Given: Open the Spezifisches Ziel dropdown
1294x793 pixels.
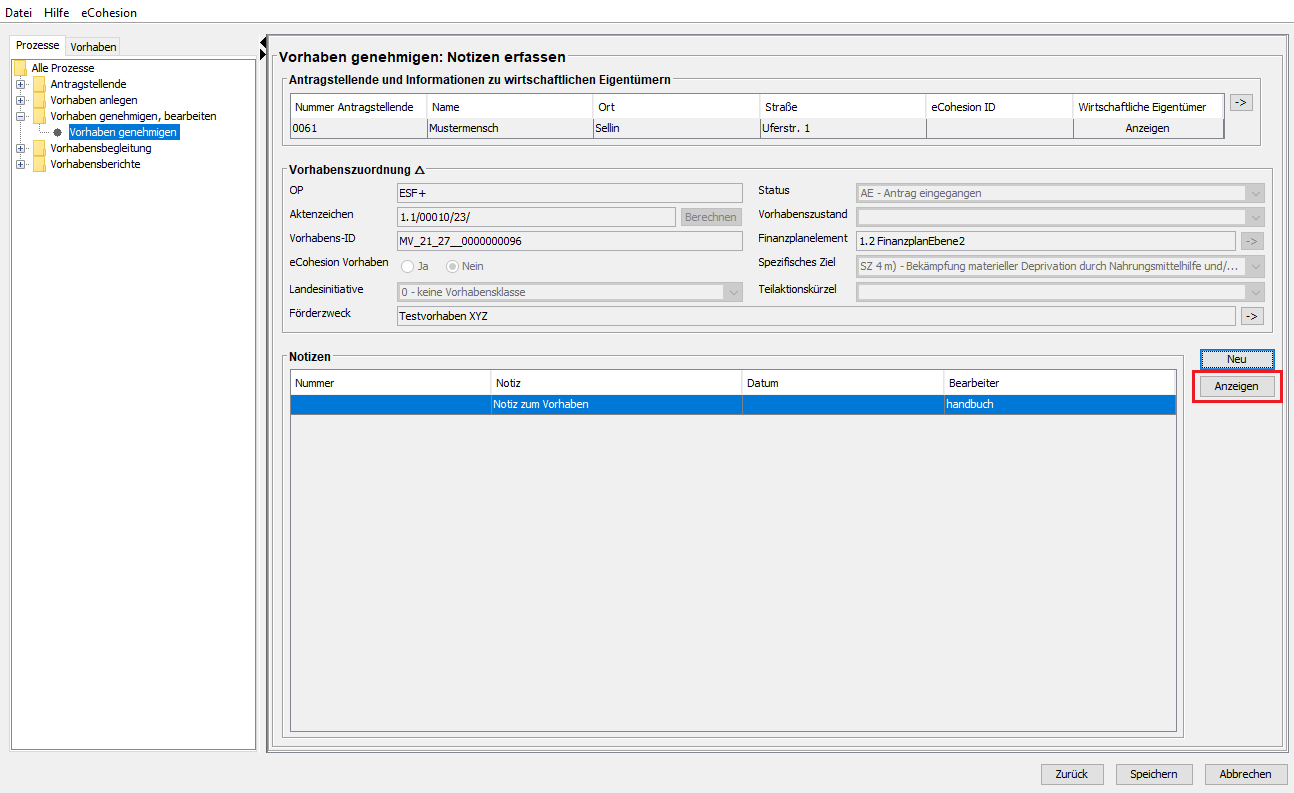Looking at the screenshot, I should click(x=1255, y=266).
